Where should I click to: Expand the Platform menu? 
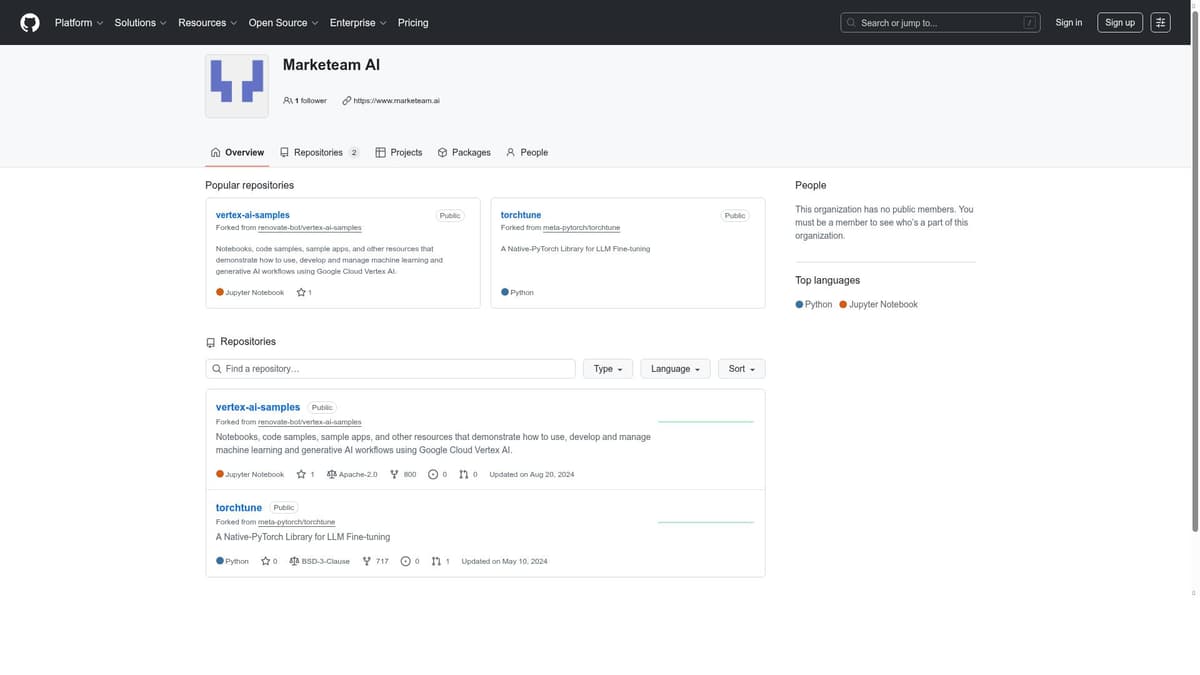point(79,22)
